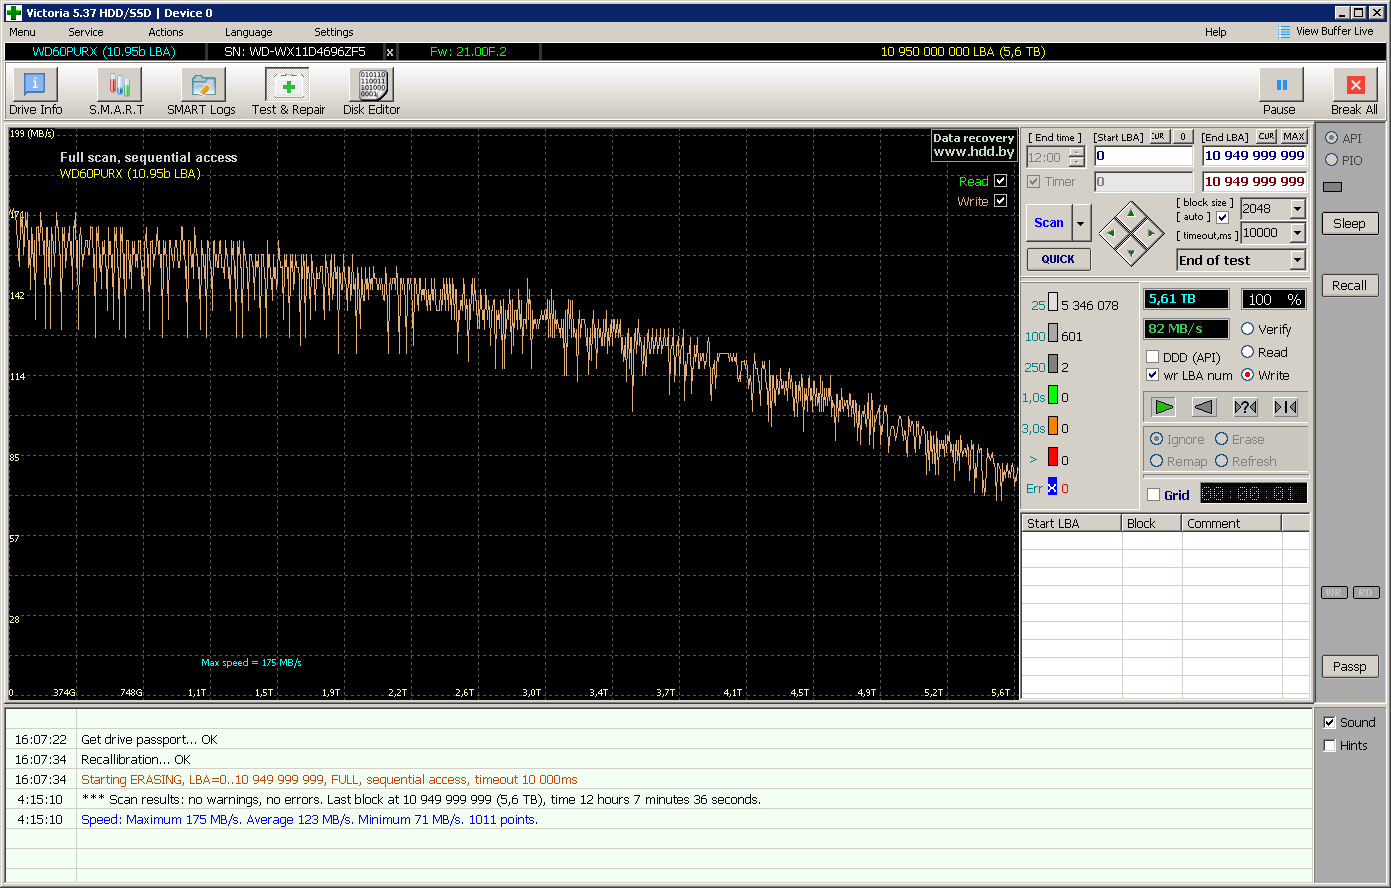Open the End of test dropdown
Viewport: 1391px width, 888px height.
click(x=1297, y=260)
